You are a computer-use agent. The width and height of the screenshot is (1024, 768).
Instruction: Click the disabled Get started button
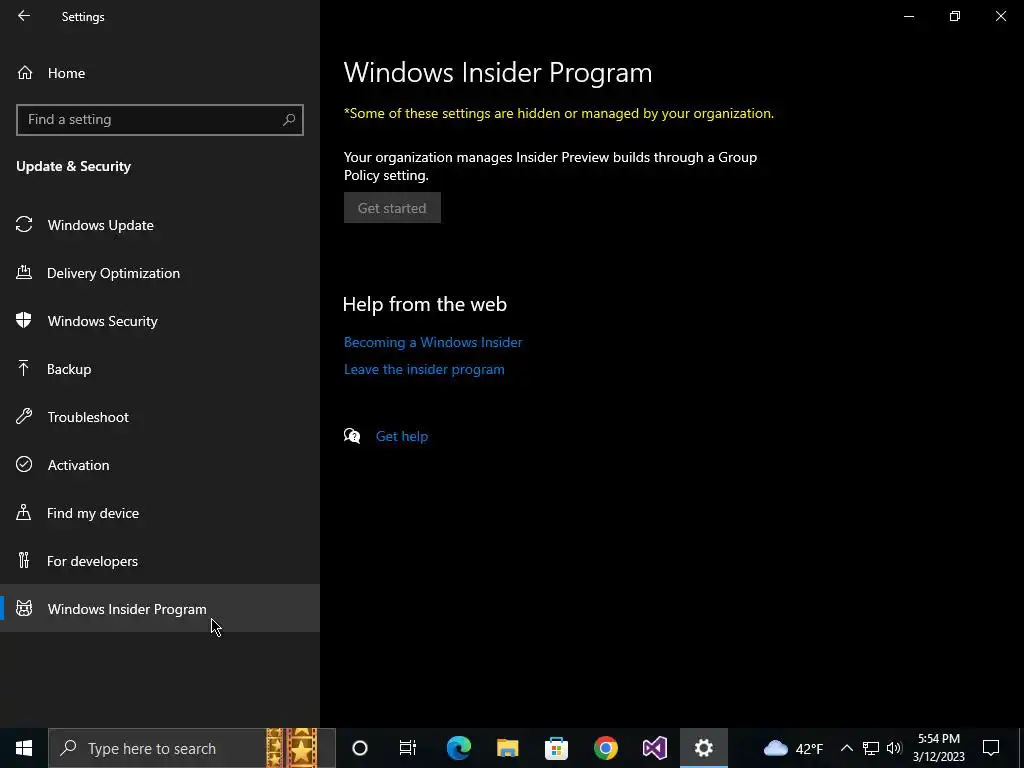tap(392, 208)
